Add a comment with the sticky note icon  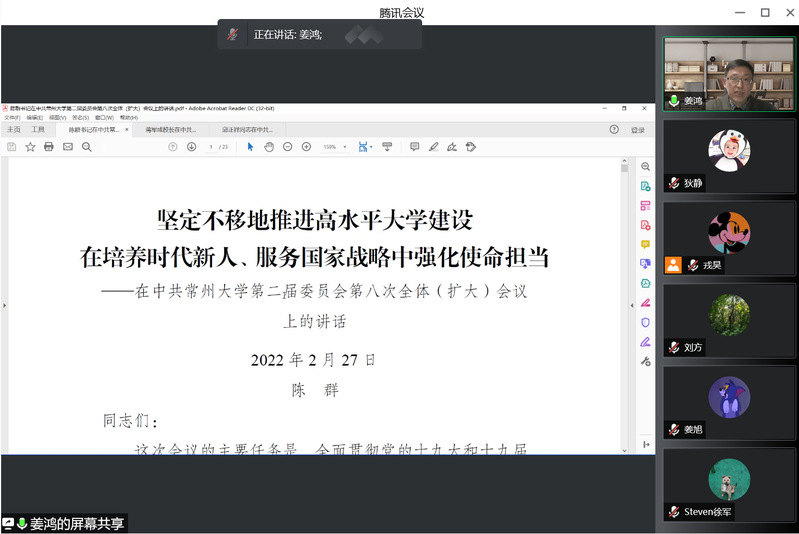pos(414,147)
